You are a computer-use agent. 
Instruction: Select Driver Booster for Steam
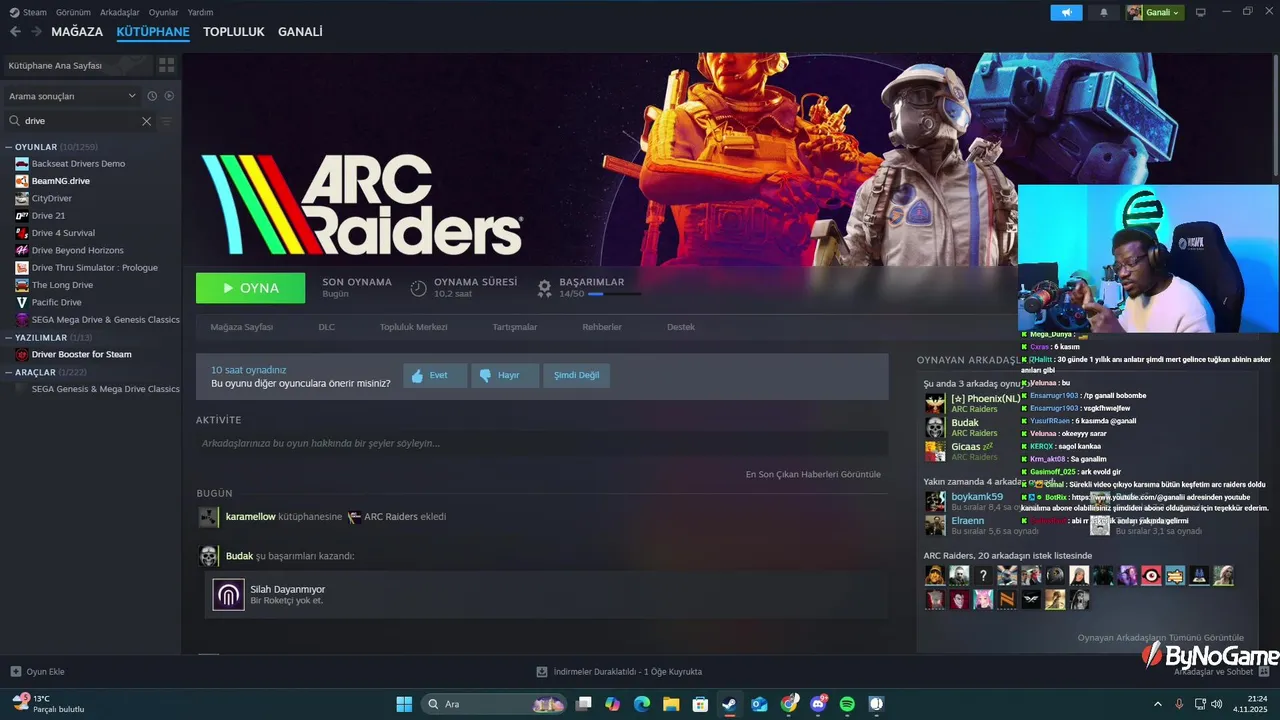(x=81, y=355)
